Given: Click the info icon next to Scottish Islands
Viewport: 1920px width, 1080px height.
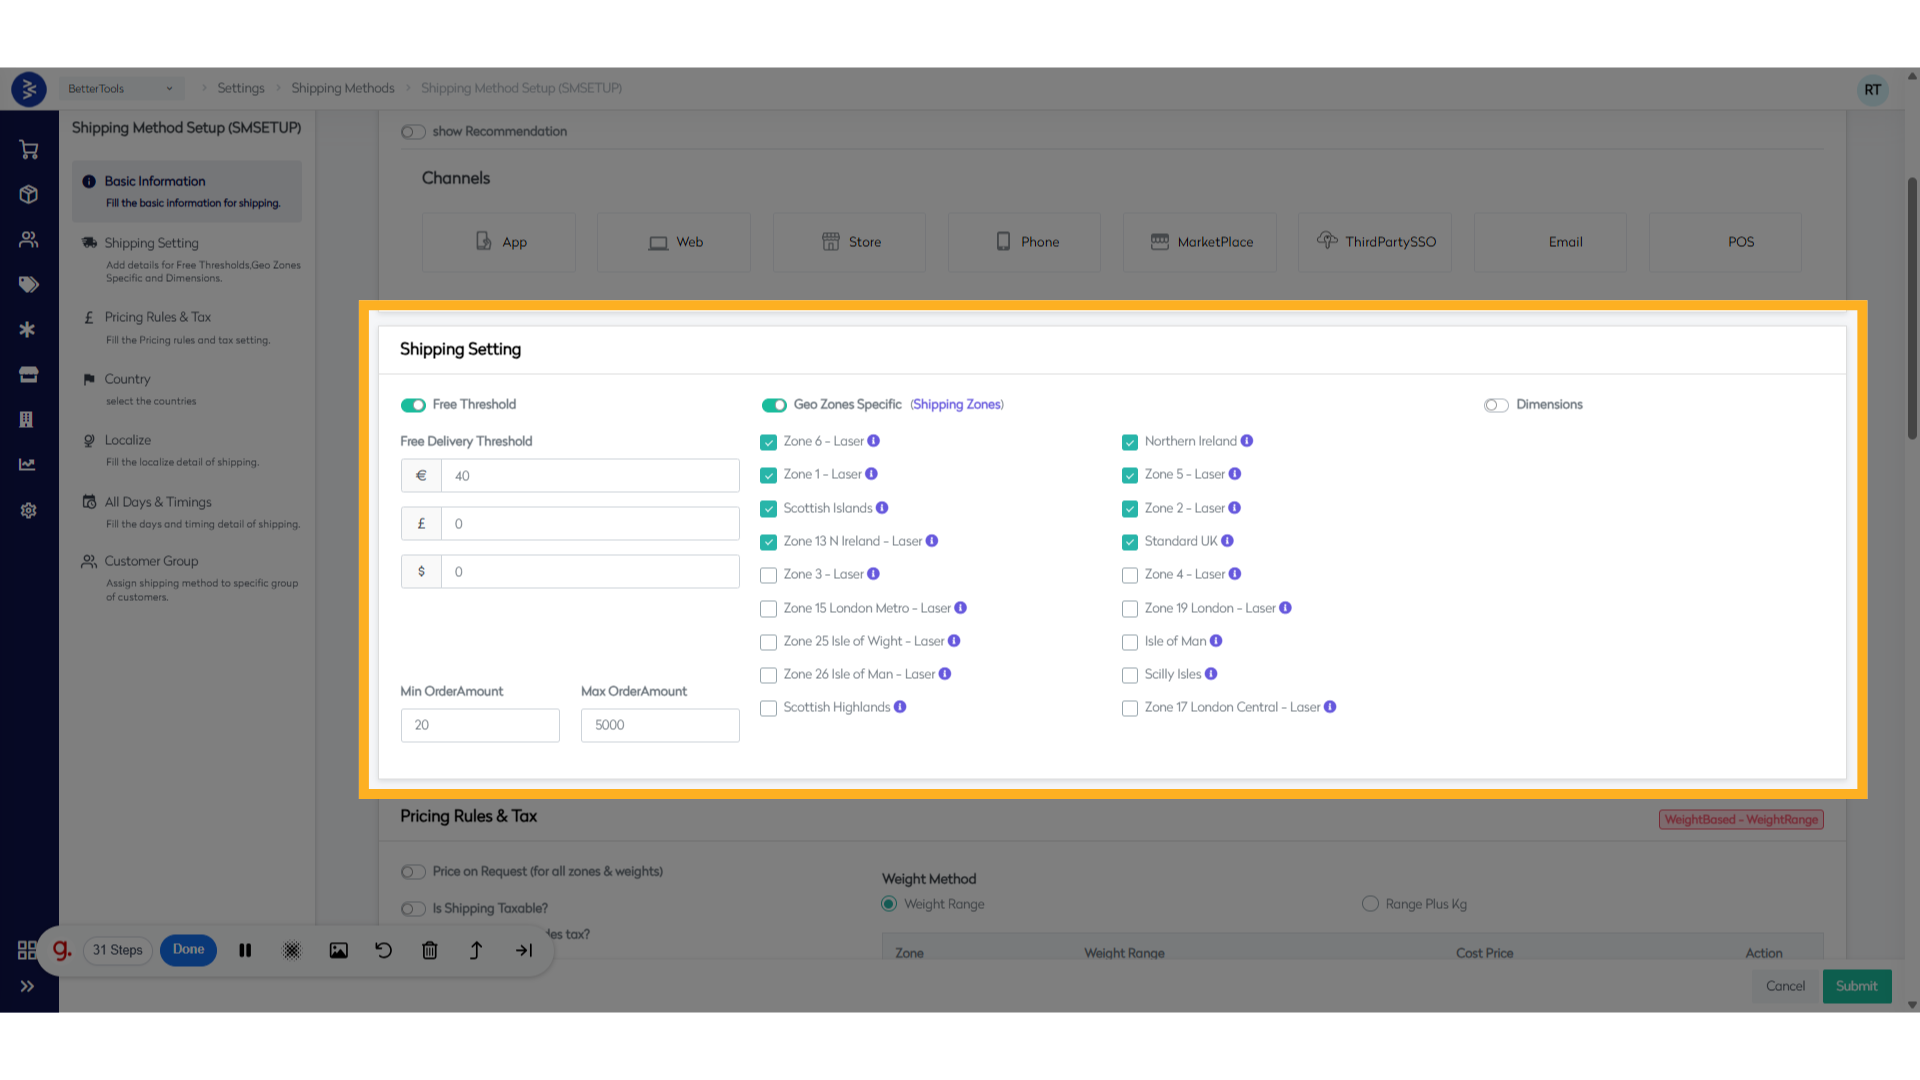Looking at the screenshot, I should point(882,508).
